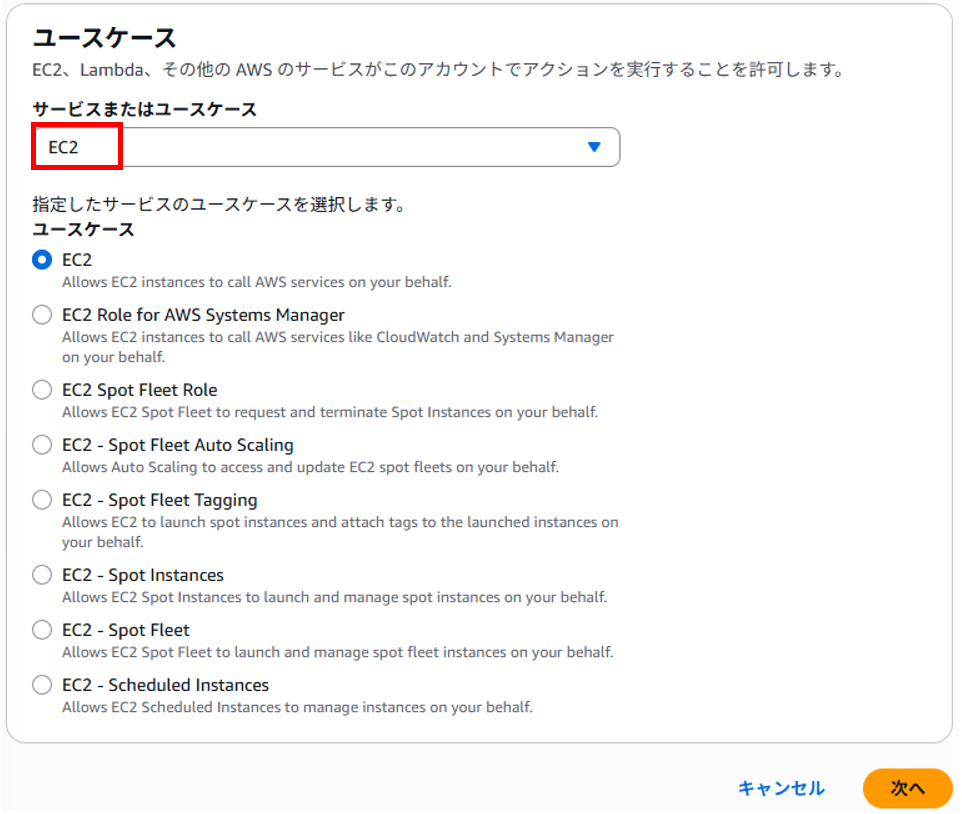
Task: Click 'EC2 - Spot Fleet Tagging' label text
Action: (160, 501)
